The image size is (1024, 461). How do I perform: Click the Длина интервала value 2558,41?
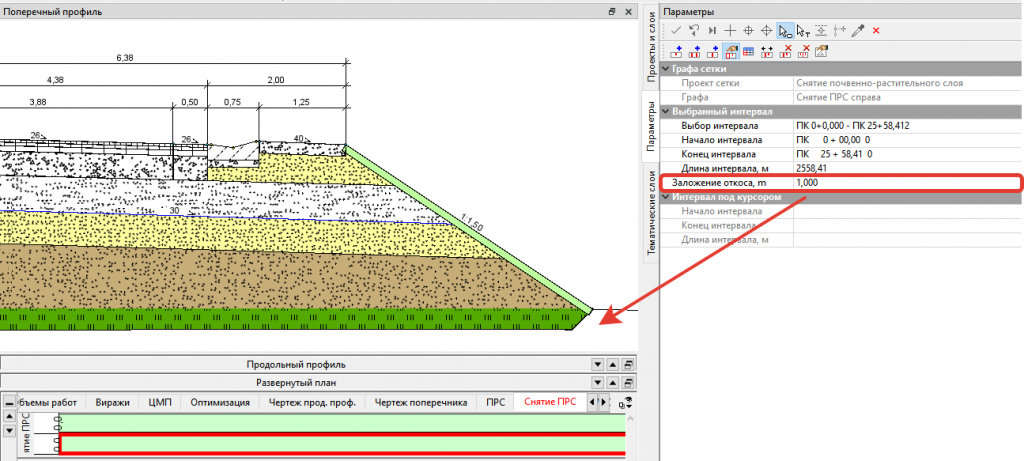[907, 168]
